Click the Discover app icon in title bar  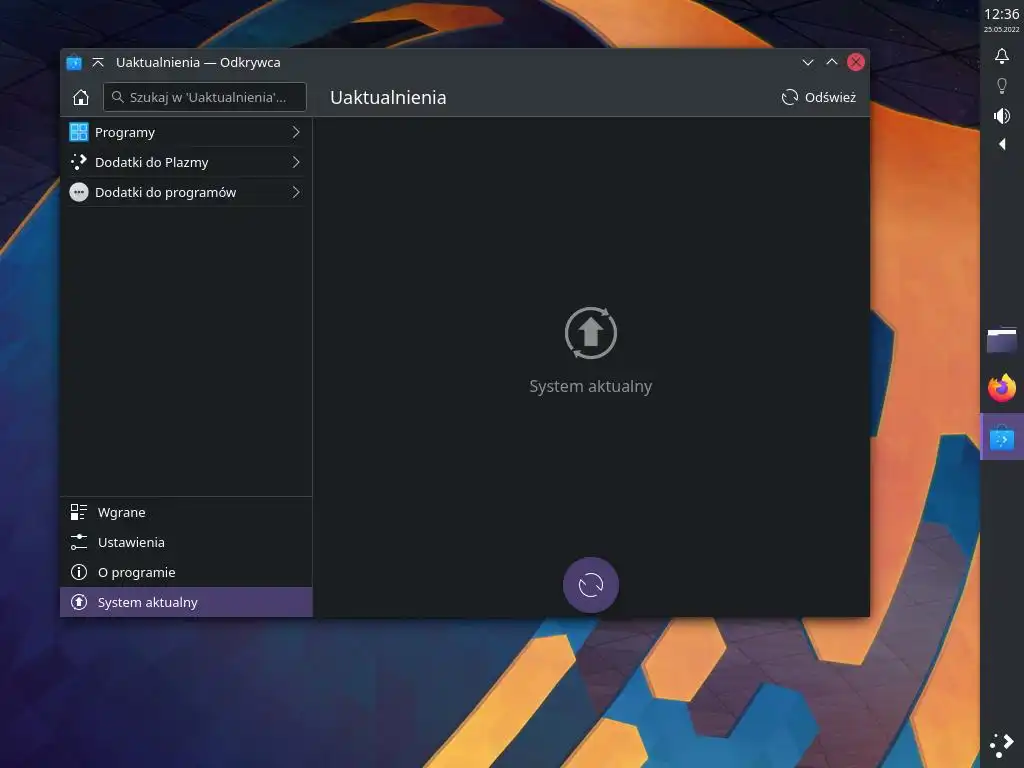click(74, 63)
